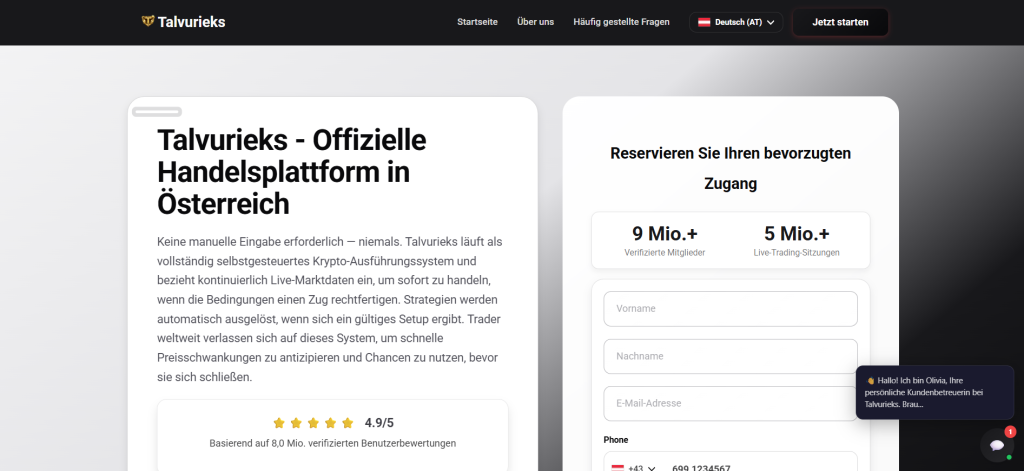Click the 8,0 Mio. verifizierten Benutzerbewertungen text
Image resolution: width=1024 pixels, height=471 pixels.
(x=332, y=443)
